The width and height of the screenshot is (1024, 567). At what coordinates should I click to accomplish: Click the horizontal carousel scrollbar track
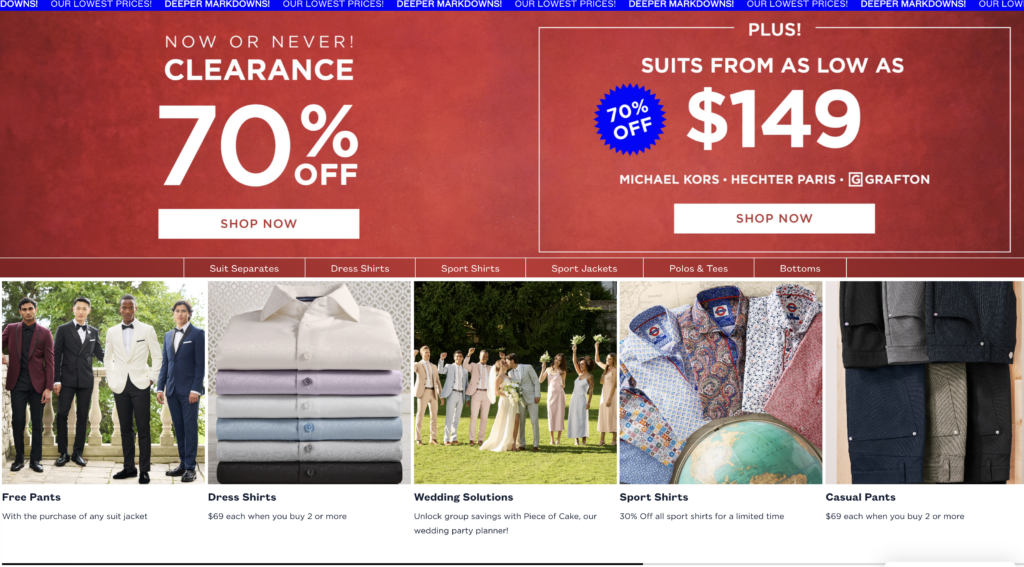pos(512,564)
